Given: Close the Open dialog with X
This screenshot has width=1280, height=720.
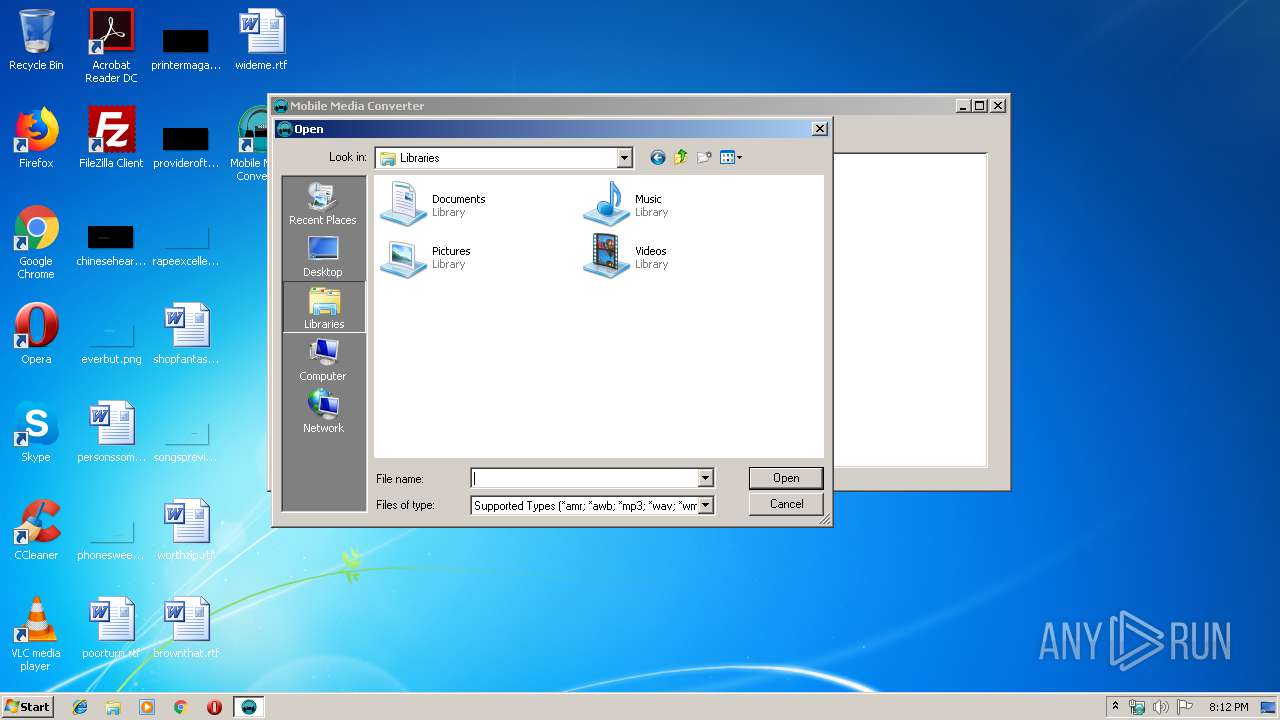Looking at the screenshot, I should (819, 128).
